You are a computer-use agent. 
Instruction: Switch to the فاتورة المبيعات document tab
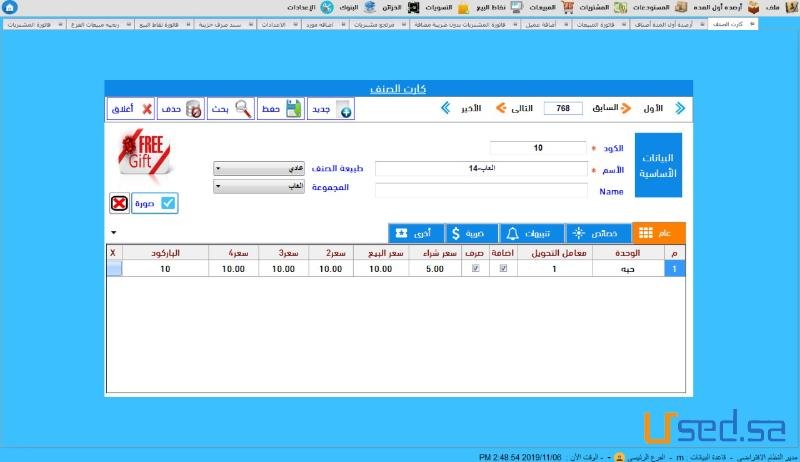coord(601,24)
